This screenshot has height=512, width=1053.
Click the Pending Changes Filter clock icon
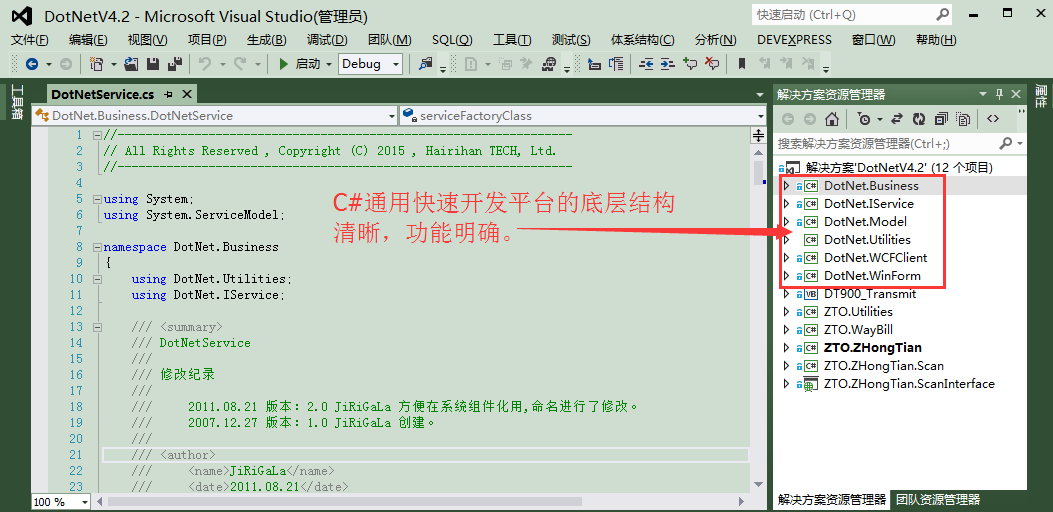click(x=863, y=119)
